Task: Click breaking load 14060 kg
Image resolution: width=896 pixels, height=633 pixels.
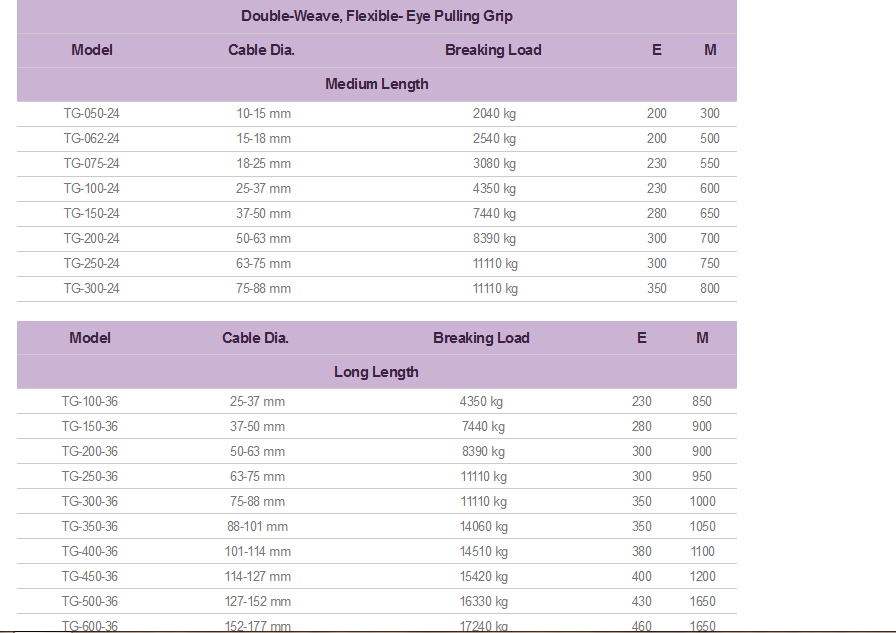Action: [x=483, y=527]
